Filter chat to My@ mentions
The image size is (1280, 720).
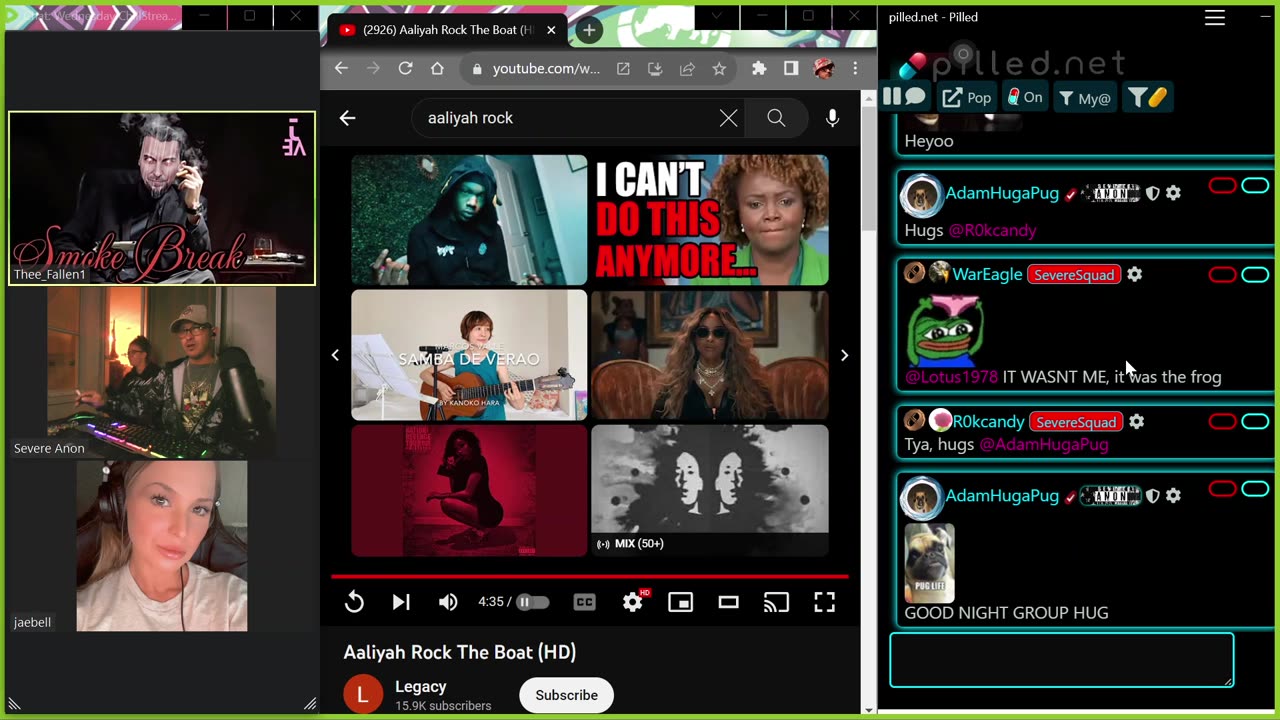tap(1085, 97)
